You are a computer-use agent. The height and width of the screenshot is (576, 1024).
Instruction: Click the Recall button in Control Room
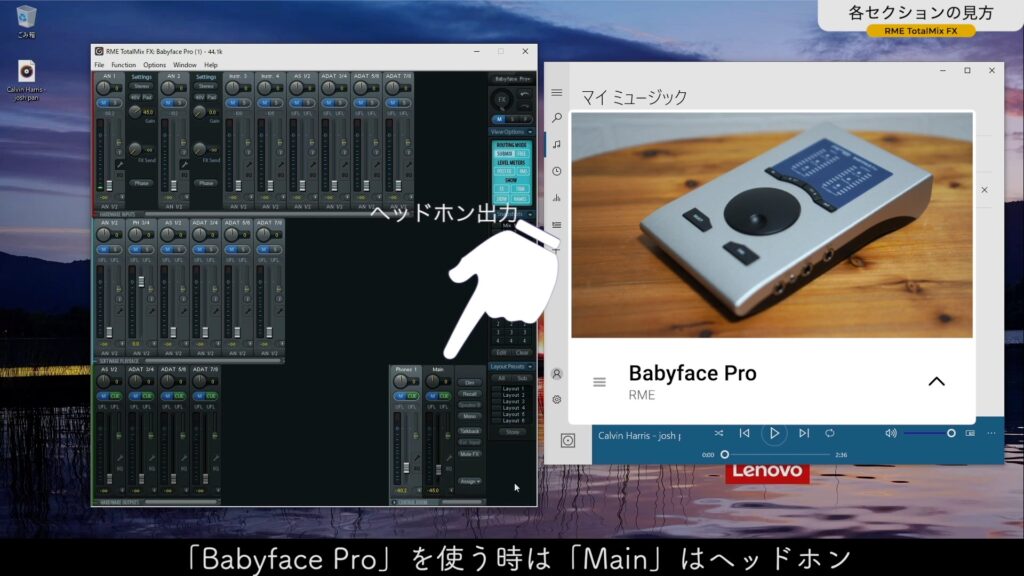[x=470, y=394]
